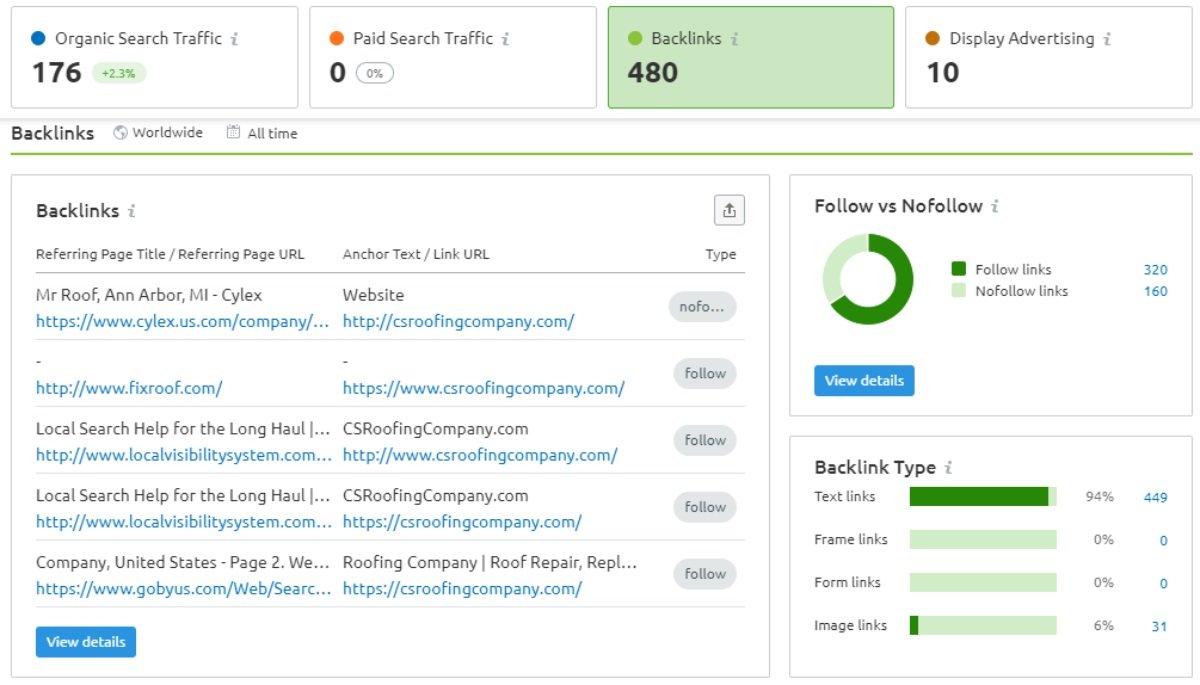This screenshot has height=685, width=1200.
Task: Click info icon next to Follow vs Nofollow
Action: pos(995,206)
